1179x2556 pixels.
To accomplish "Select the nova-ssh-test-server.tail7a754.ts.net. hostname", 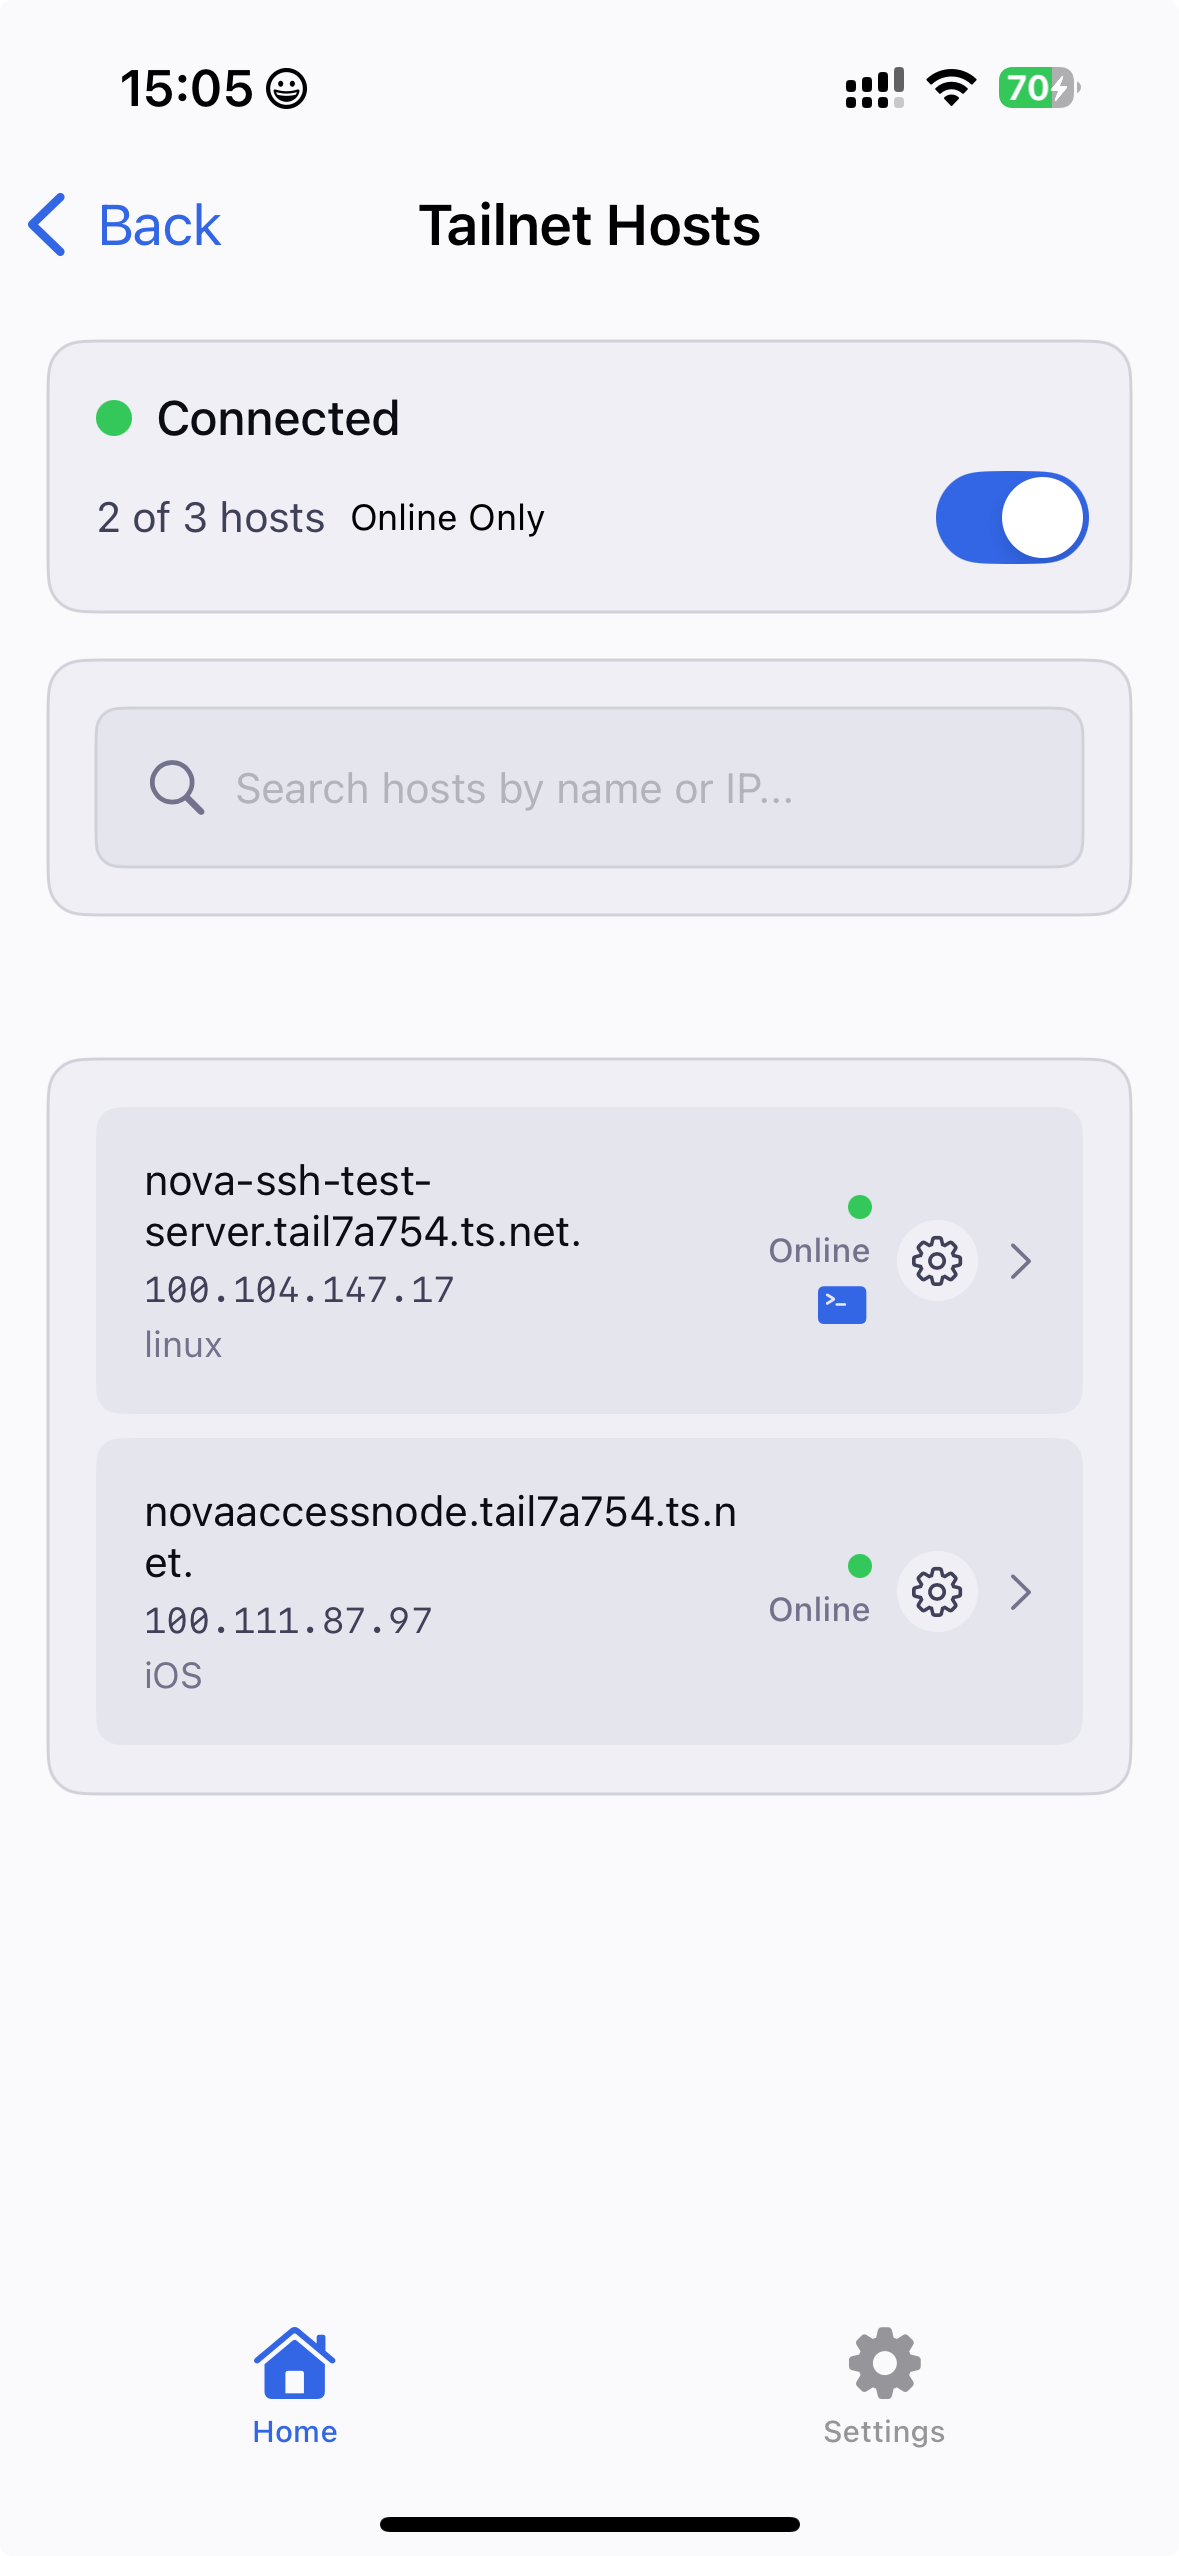I will 363,1206.
